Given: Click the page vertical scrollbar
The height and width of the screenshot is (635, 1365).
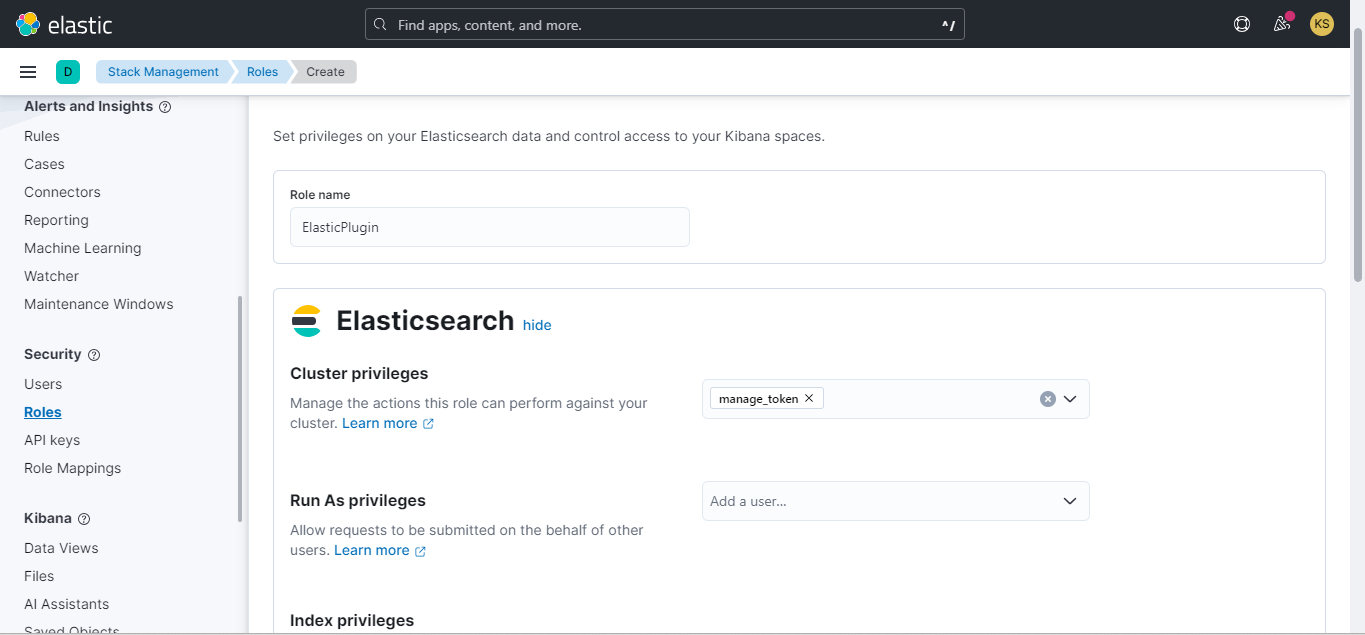Looking at the screenshot, I should pyautogui.click(x=1358, y=155).
